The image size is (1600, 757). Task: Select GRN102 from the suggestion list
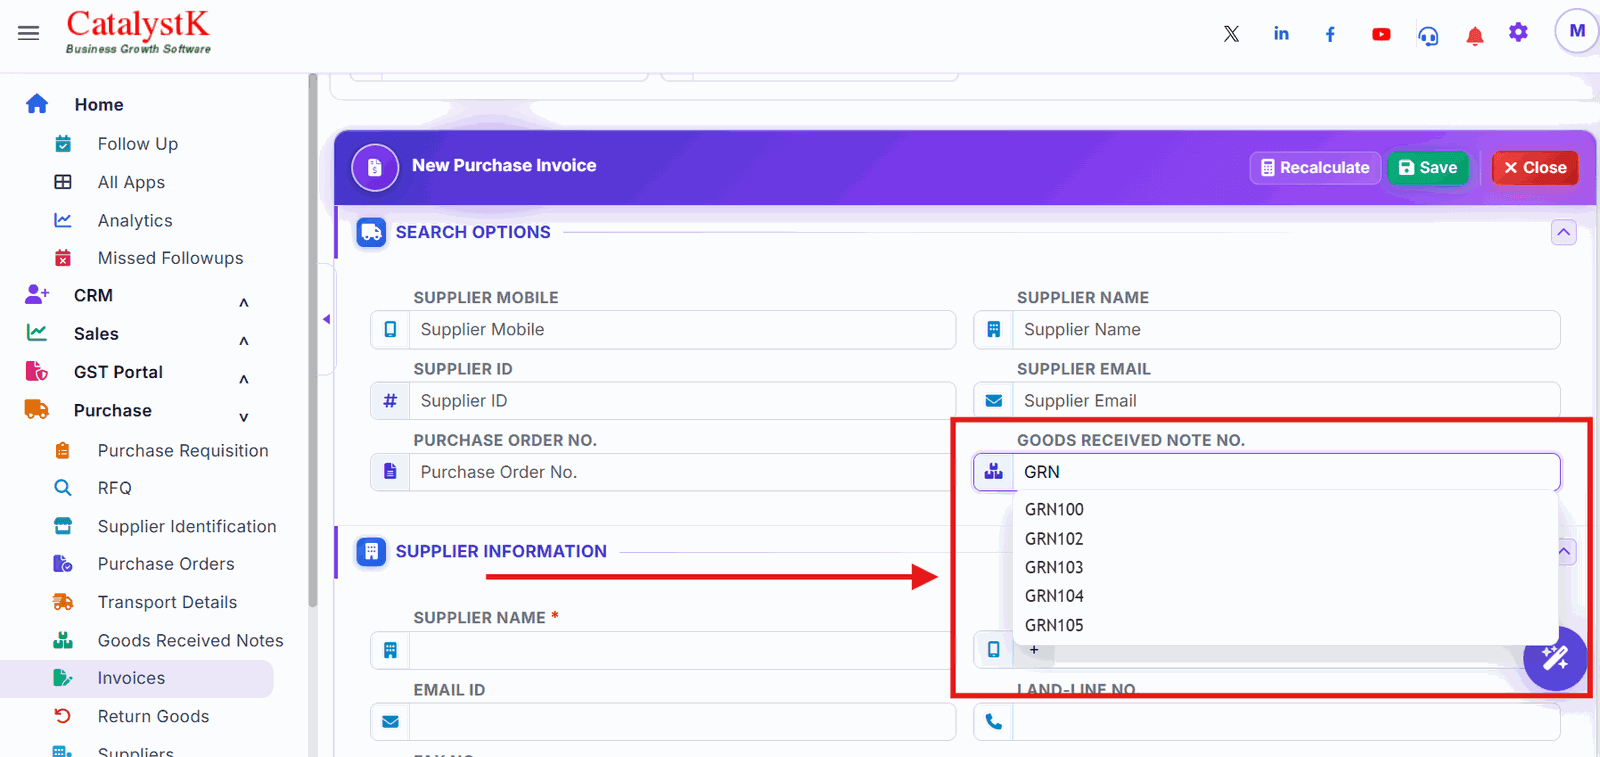pos(1285,538)
